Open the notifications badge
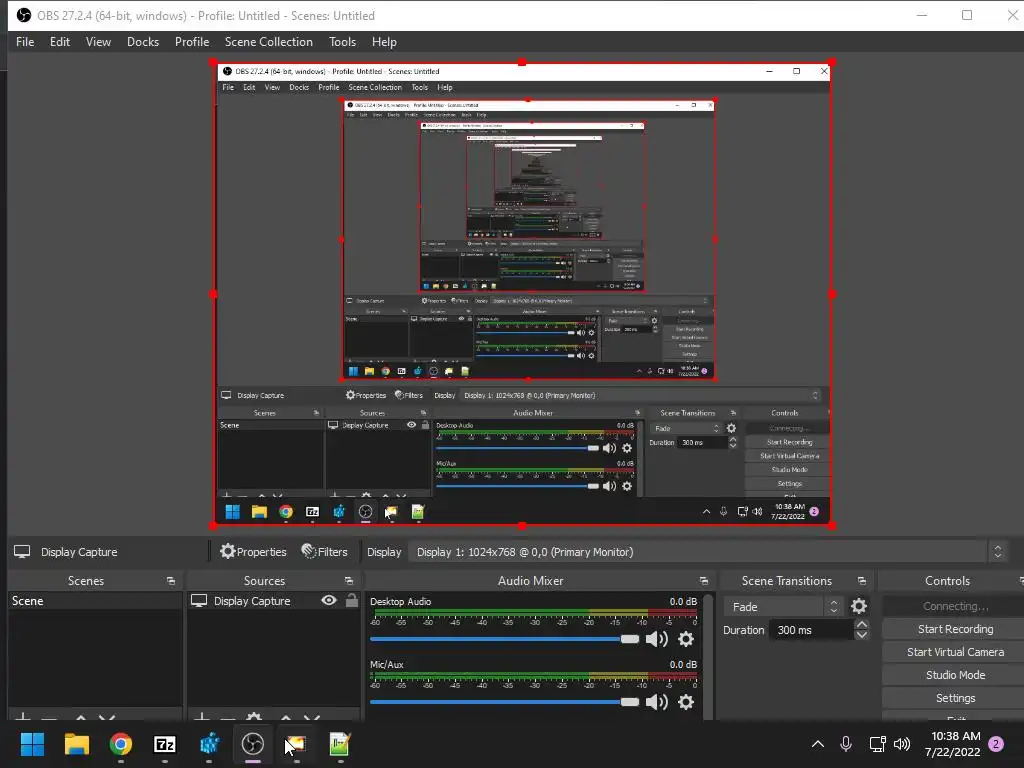The width and height of the screenshot is (1024, 768). click(x=996, y=744)
